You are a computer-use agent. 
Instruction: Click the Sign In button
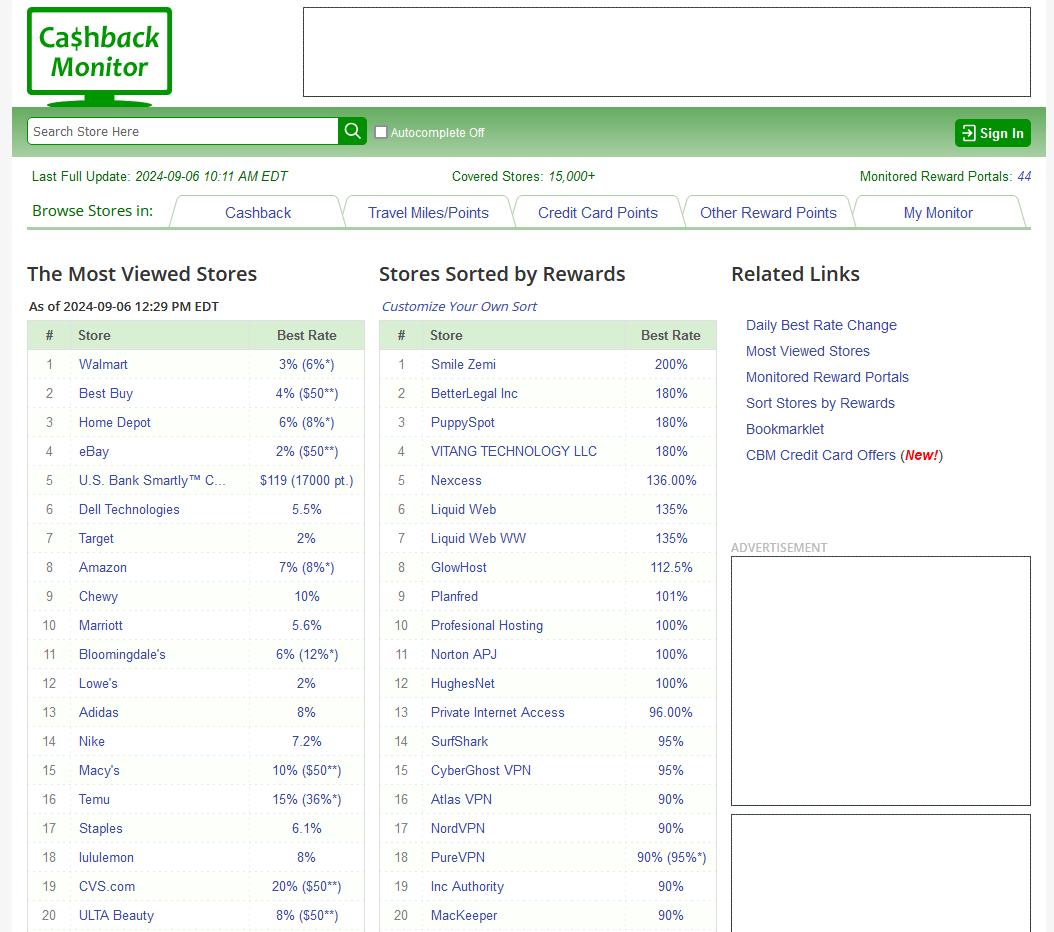click(x=992, y=133)
